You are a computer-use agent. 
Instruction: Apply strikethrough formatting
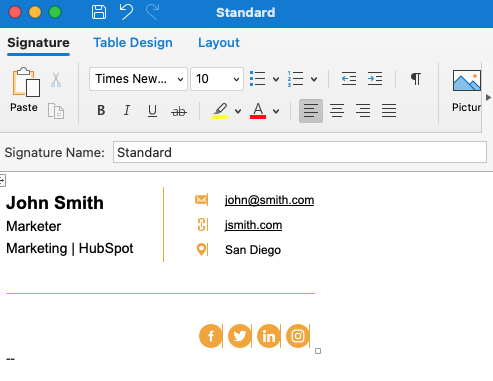click(179, 111)
